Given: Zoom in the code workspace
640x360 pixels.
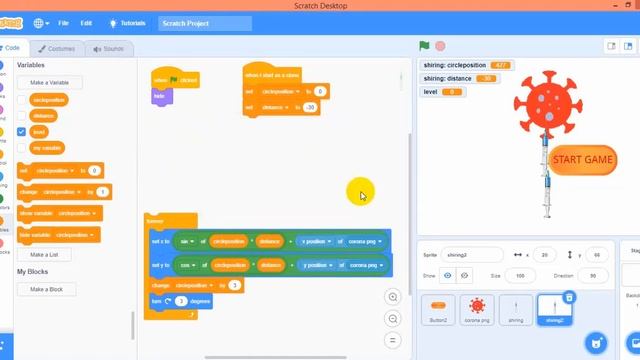Looking at the screenshot, I should tap(393, 297).
